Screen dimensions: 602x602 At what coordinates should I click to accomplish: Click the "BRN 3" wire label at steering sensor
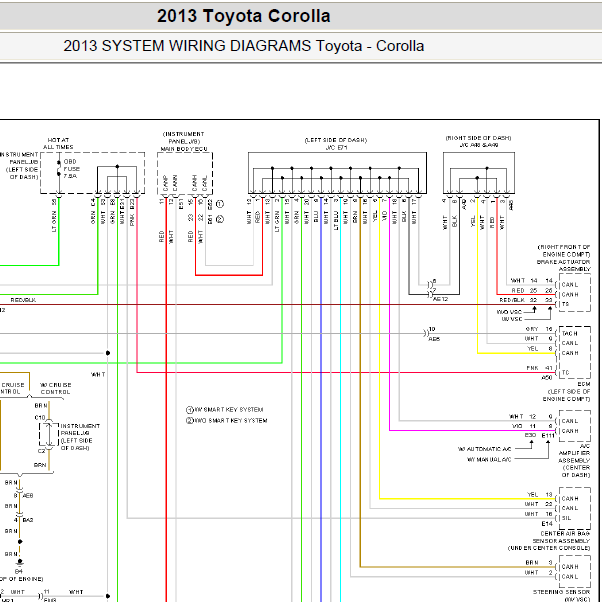pyautogui.click(x=539, y=562)
